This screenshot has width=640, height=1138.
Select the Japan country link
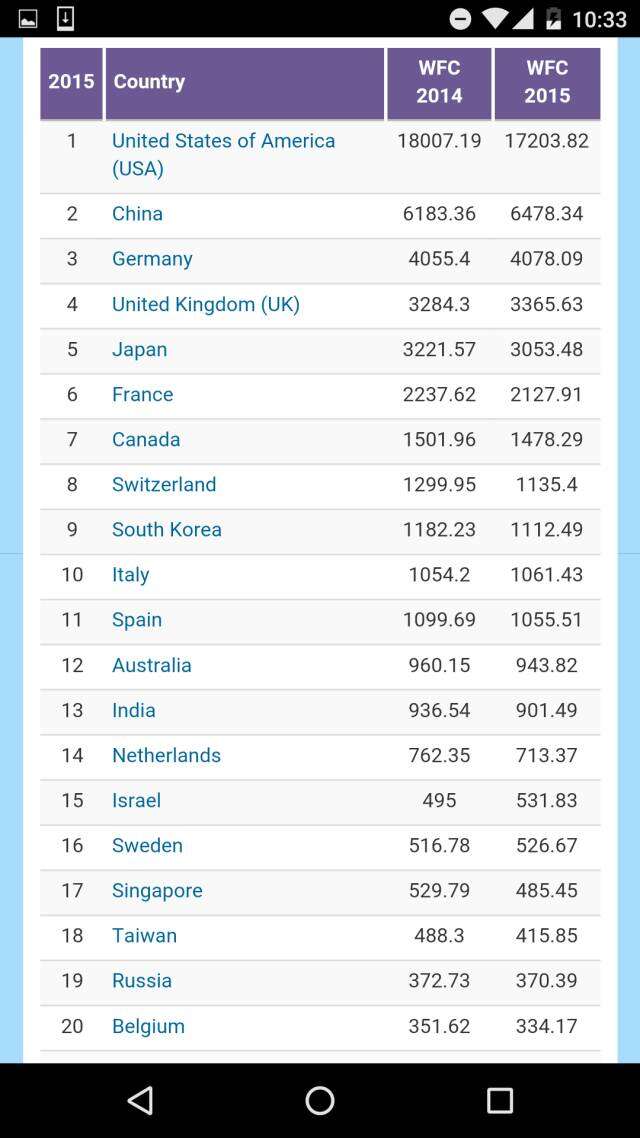pyautogui.click(x=139, y=349)
